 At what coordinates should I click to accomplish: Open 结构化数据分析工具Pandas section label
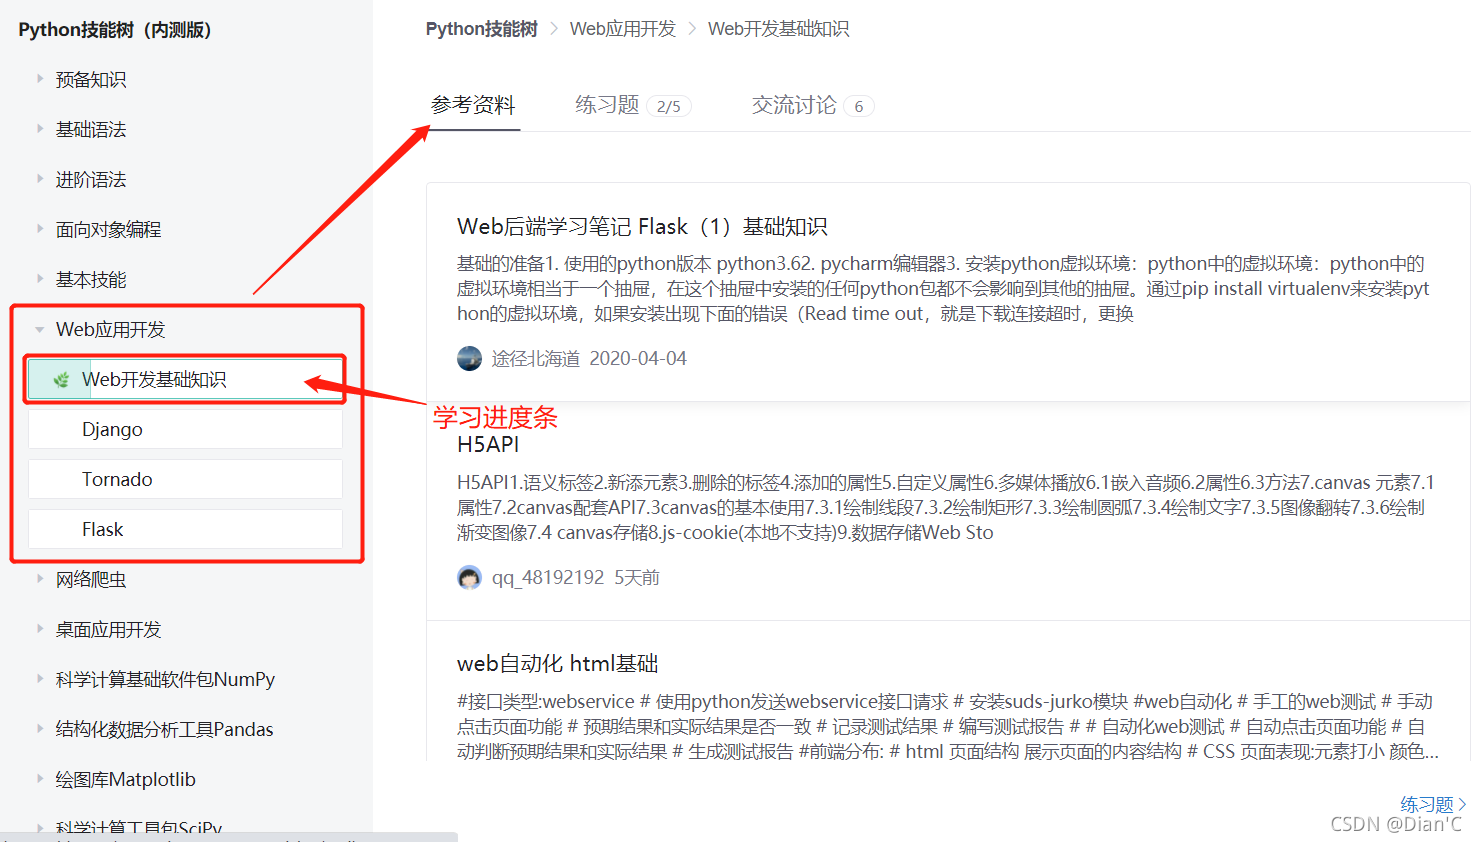click(x=165, y=729)
